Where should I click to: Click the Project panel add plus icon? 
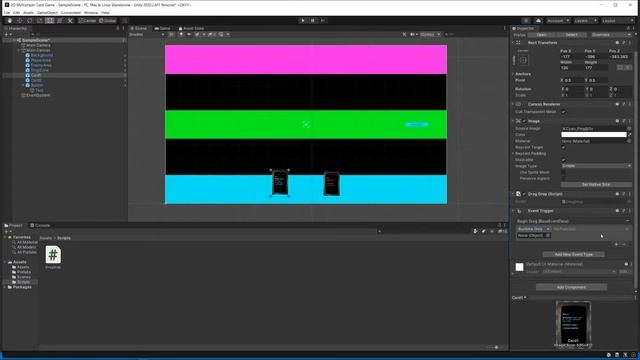[7, 231]
